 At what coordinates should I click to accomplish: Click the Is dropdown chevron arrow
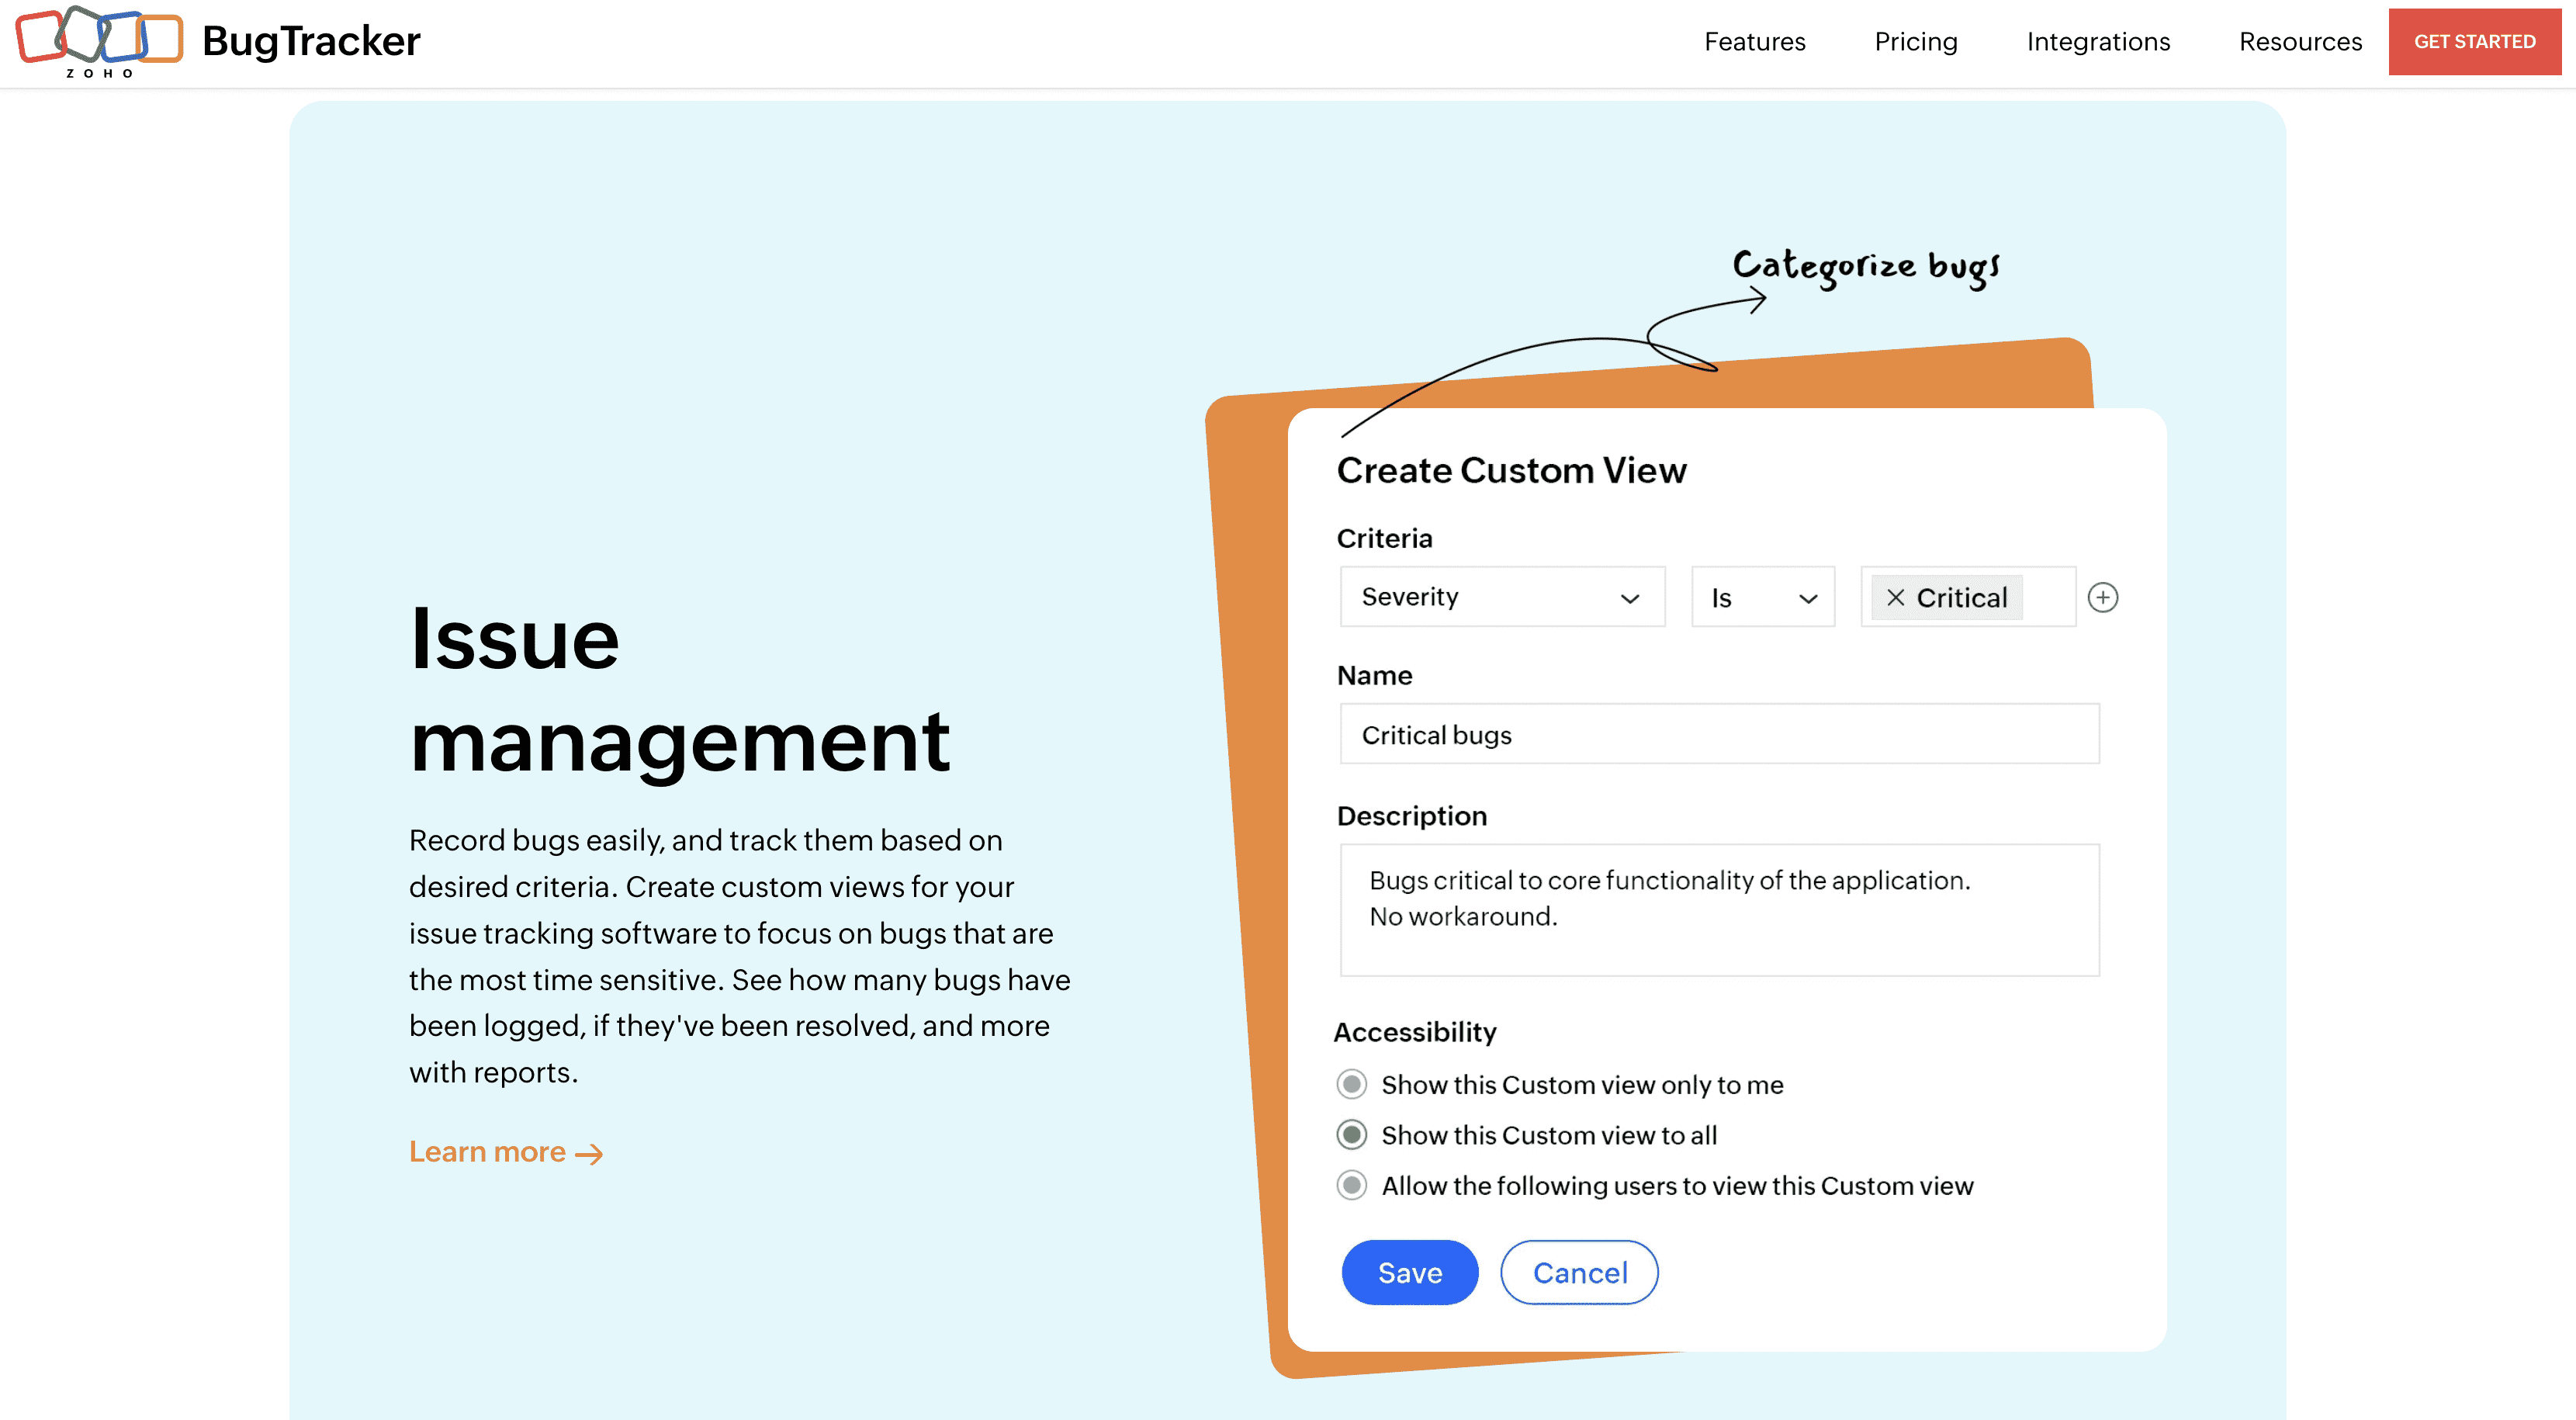pos(1807,598)
